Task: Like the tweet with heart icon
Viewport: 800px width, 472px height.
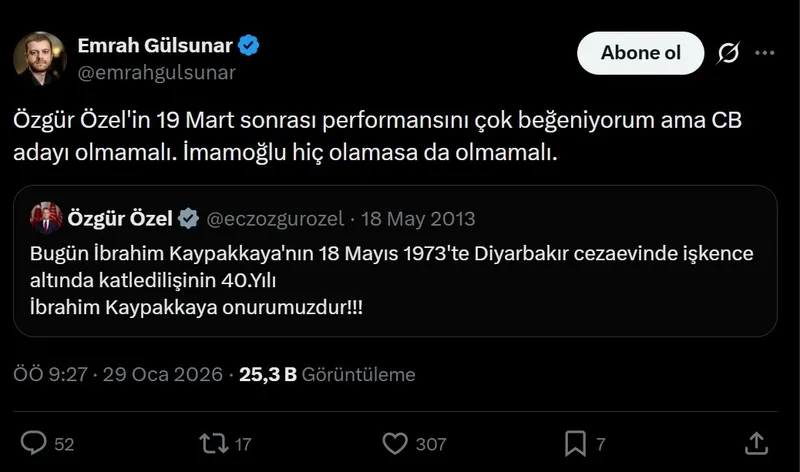Action: (x=397, y=442)
